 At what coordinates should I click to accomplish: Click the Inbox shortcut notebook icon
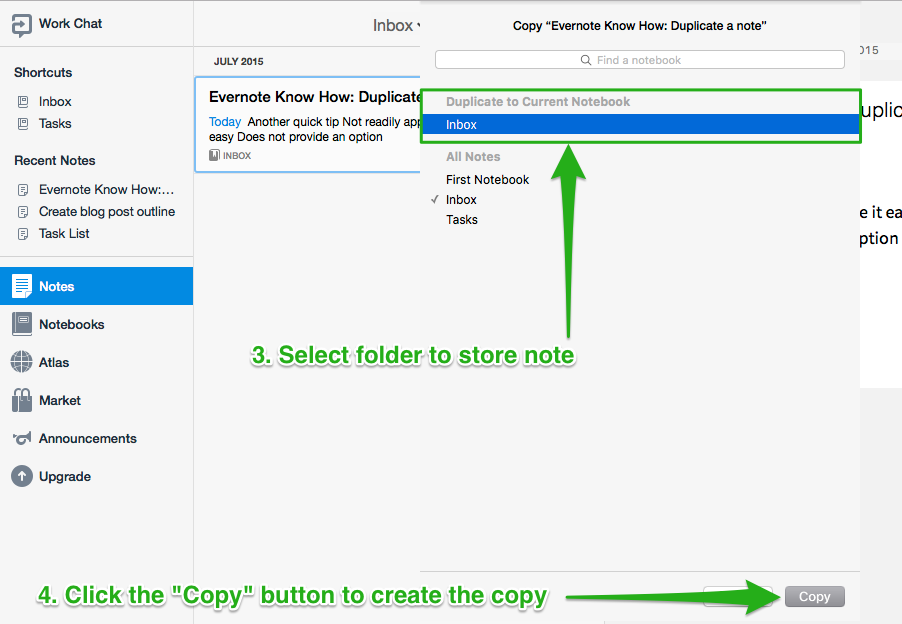pos(23,102)
